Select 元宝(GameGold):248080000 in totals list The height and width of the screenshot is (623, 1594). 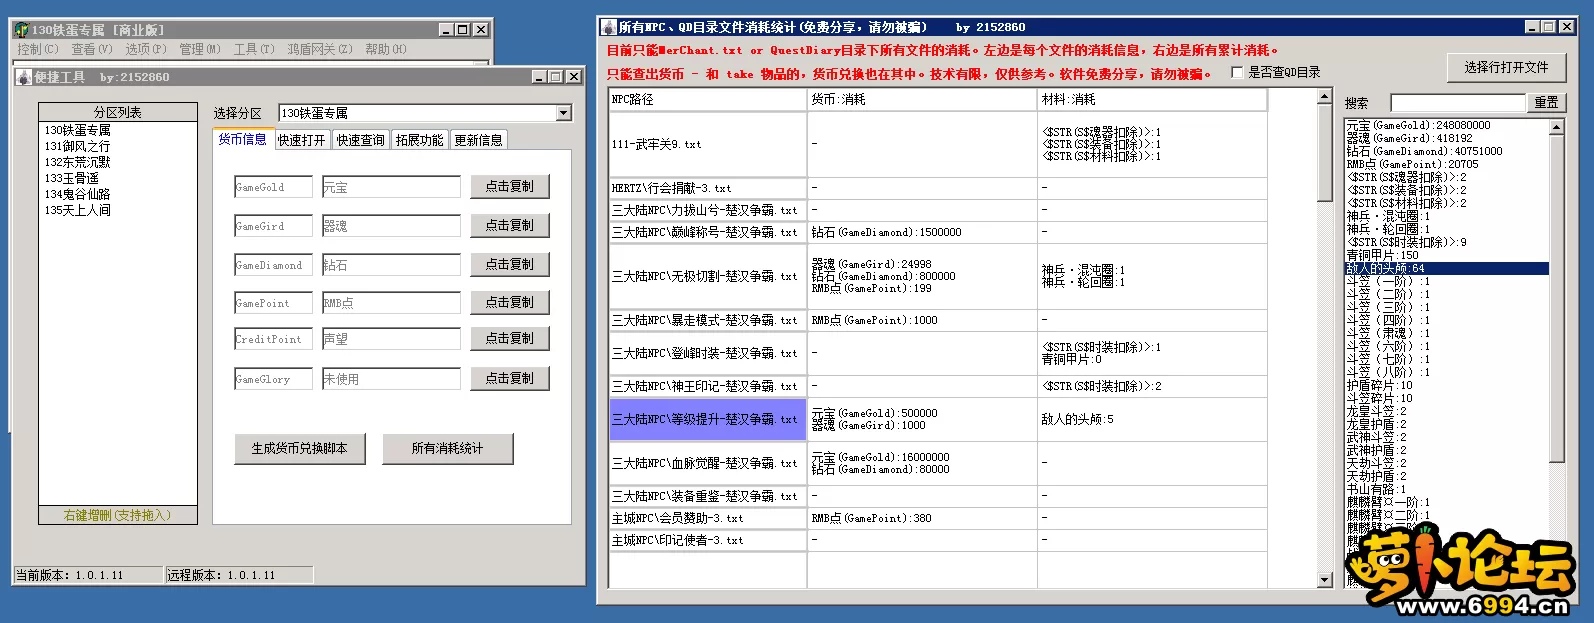coord(1446,125)
